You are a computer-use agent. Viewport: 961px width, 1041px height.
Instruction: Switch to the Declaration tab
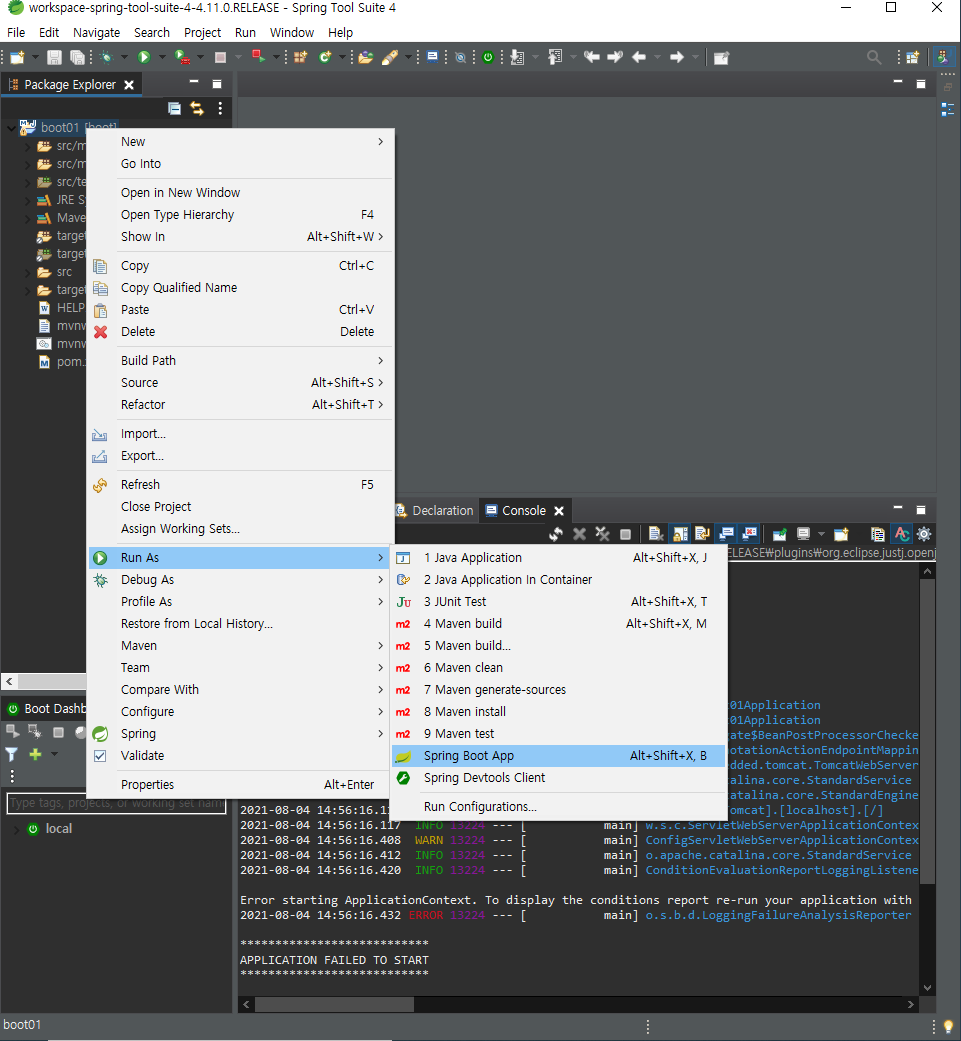(x=435, y=511)
